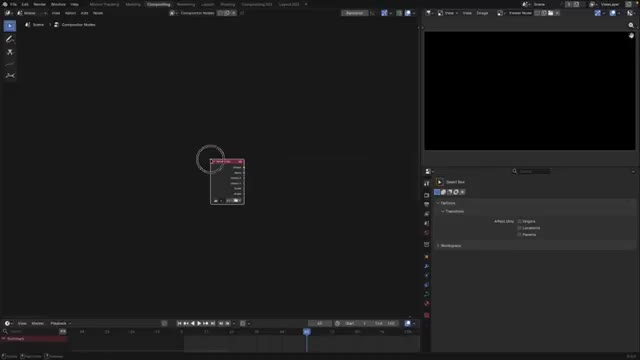Toggle viewer gizmo visibility button
This screenshot has width=640, height=360.
pyautogui.click(x=598, y=13)
